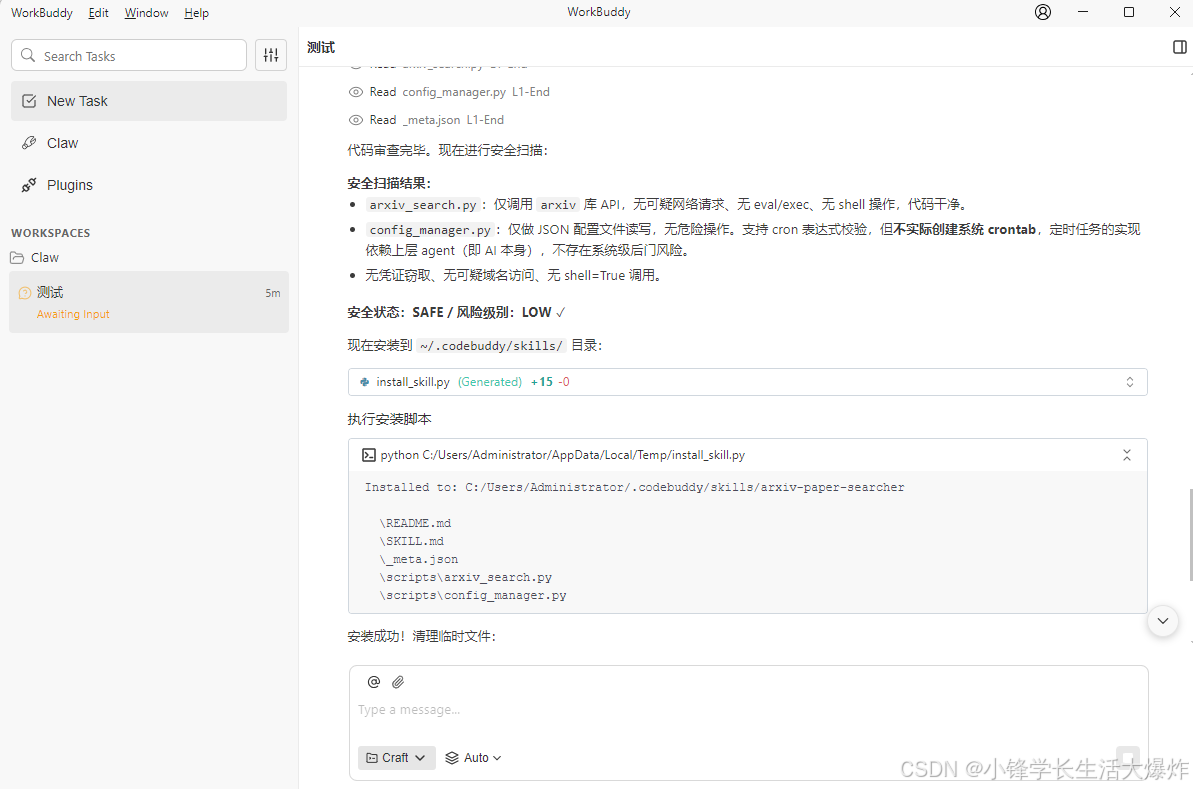Open Claw in the sidebar
Screen dimensions: 1193x789
pos(148,143)
